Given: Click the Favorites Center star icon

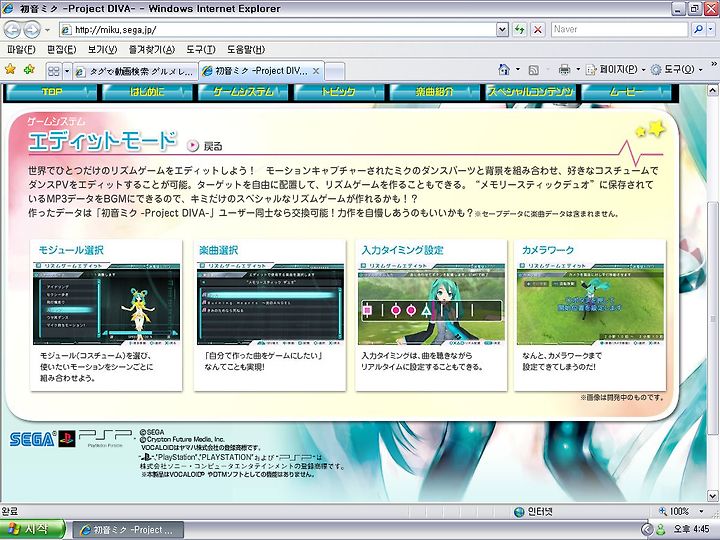Looking at the screenshot, I should [x=10, y=69].
